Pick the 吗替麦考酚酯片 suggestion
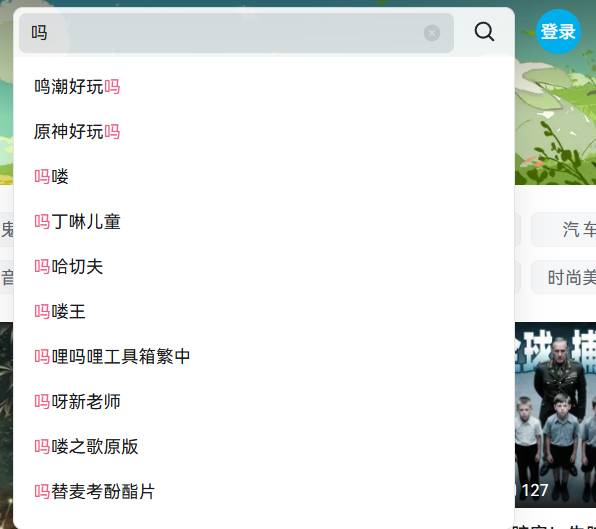 tap(263, 491)
